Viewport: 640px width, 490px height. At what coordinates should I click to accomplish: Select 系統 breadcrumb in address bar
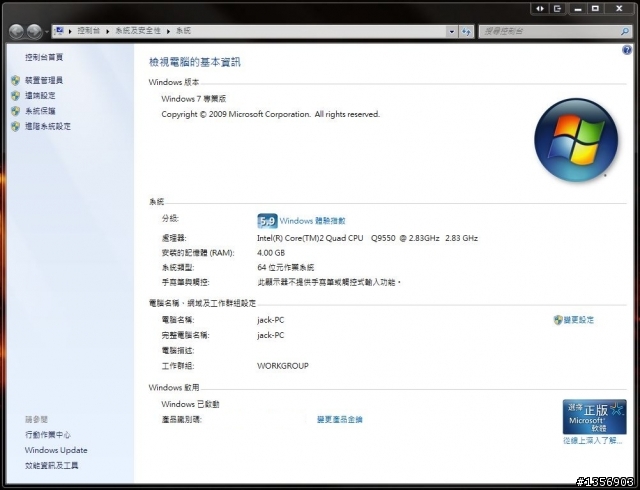point(183,31)
